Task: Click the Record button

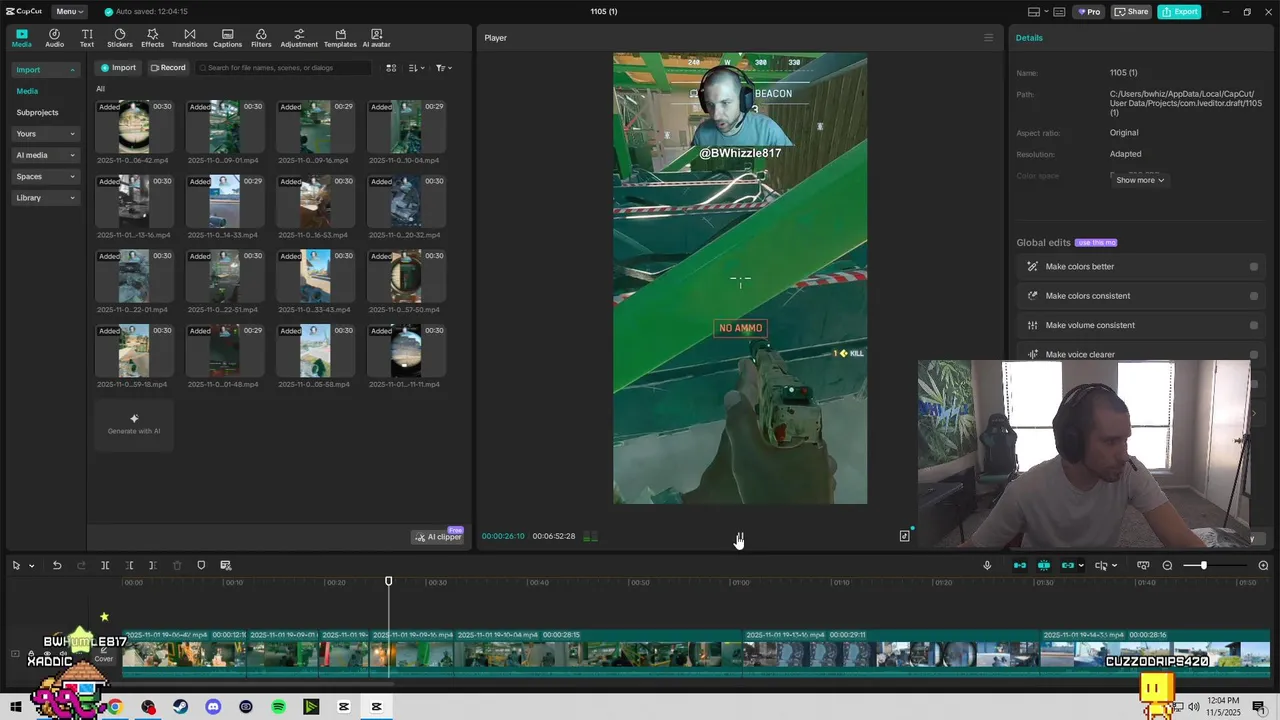Action: click(168, 68)
